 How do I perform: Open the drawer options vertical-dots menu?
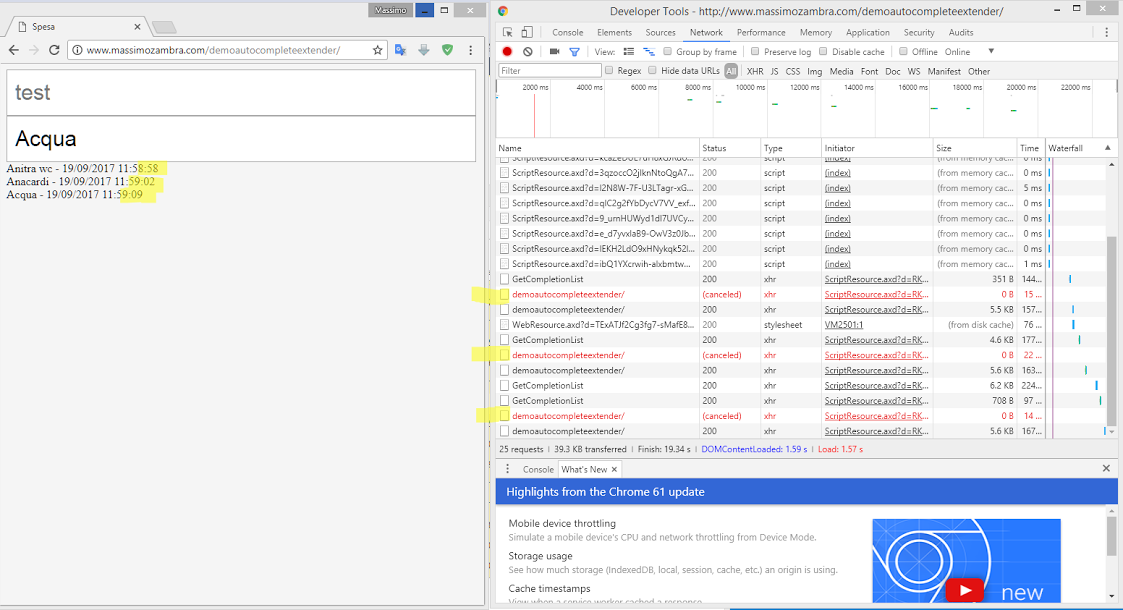click(x=507, y=468)
